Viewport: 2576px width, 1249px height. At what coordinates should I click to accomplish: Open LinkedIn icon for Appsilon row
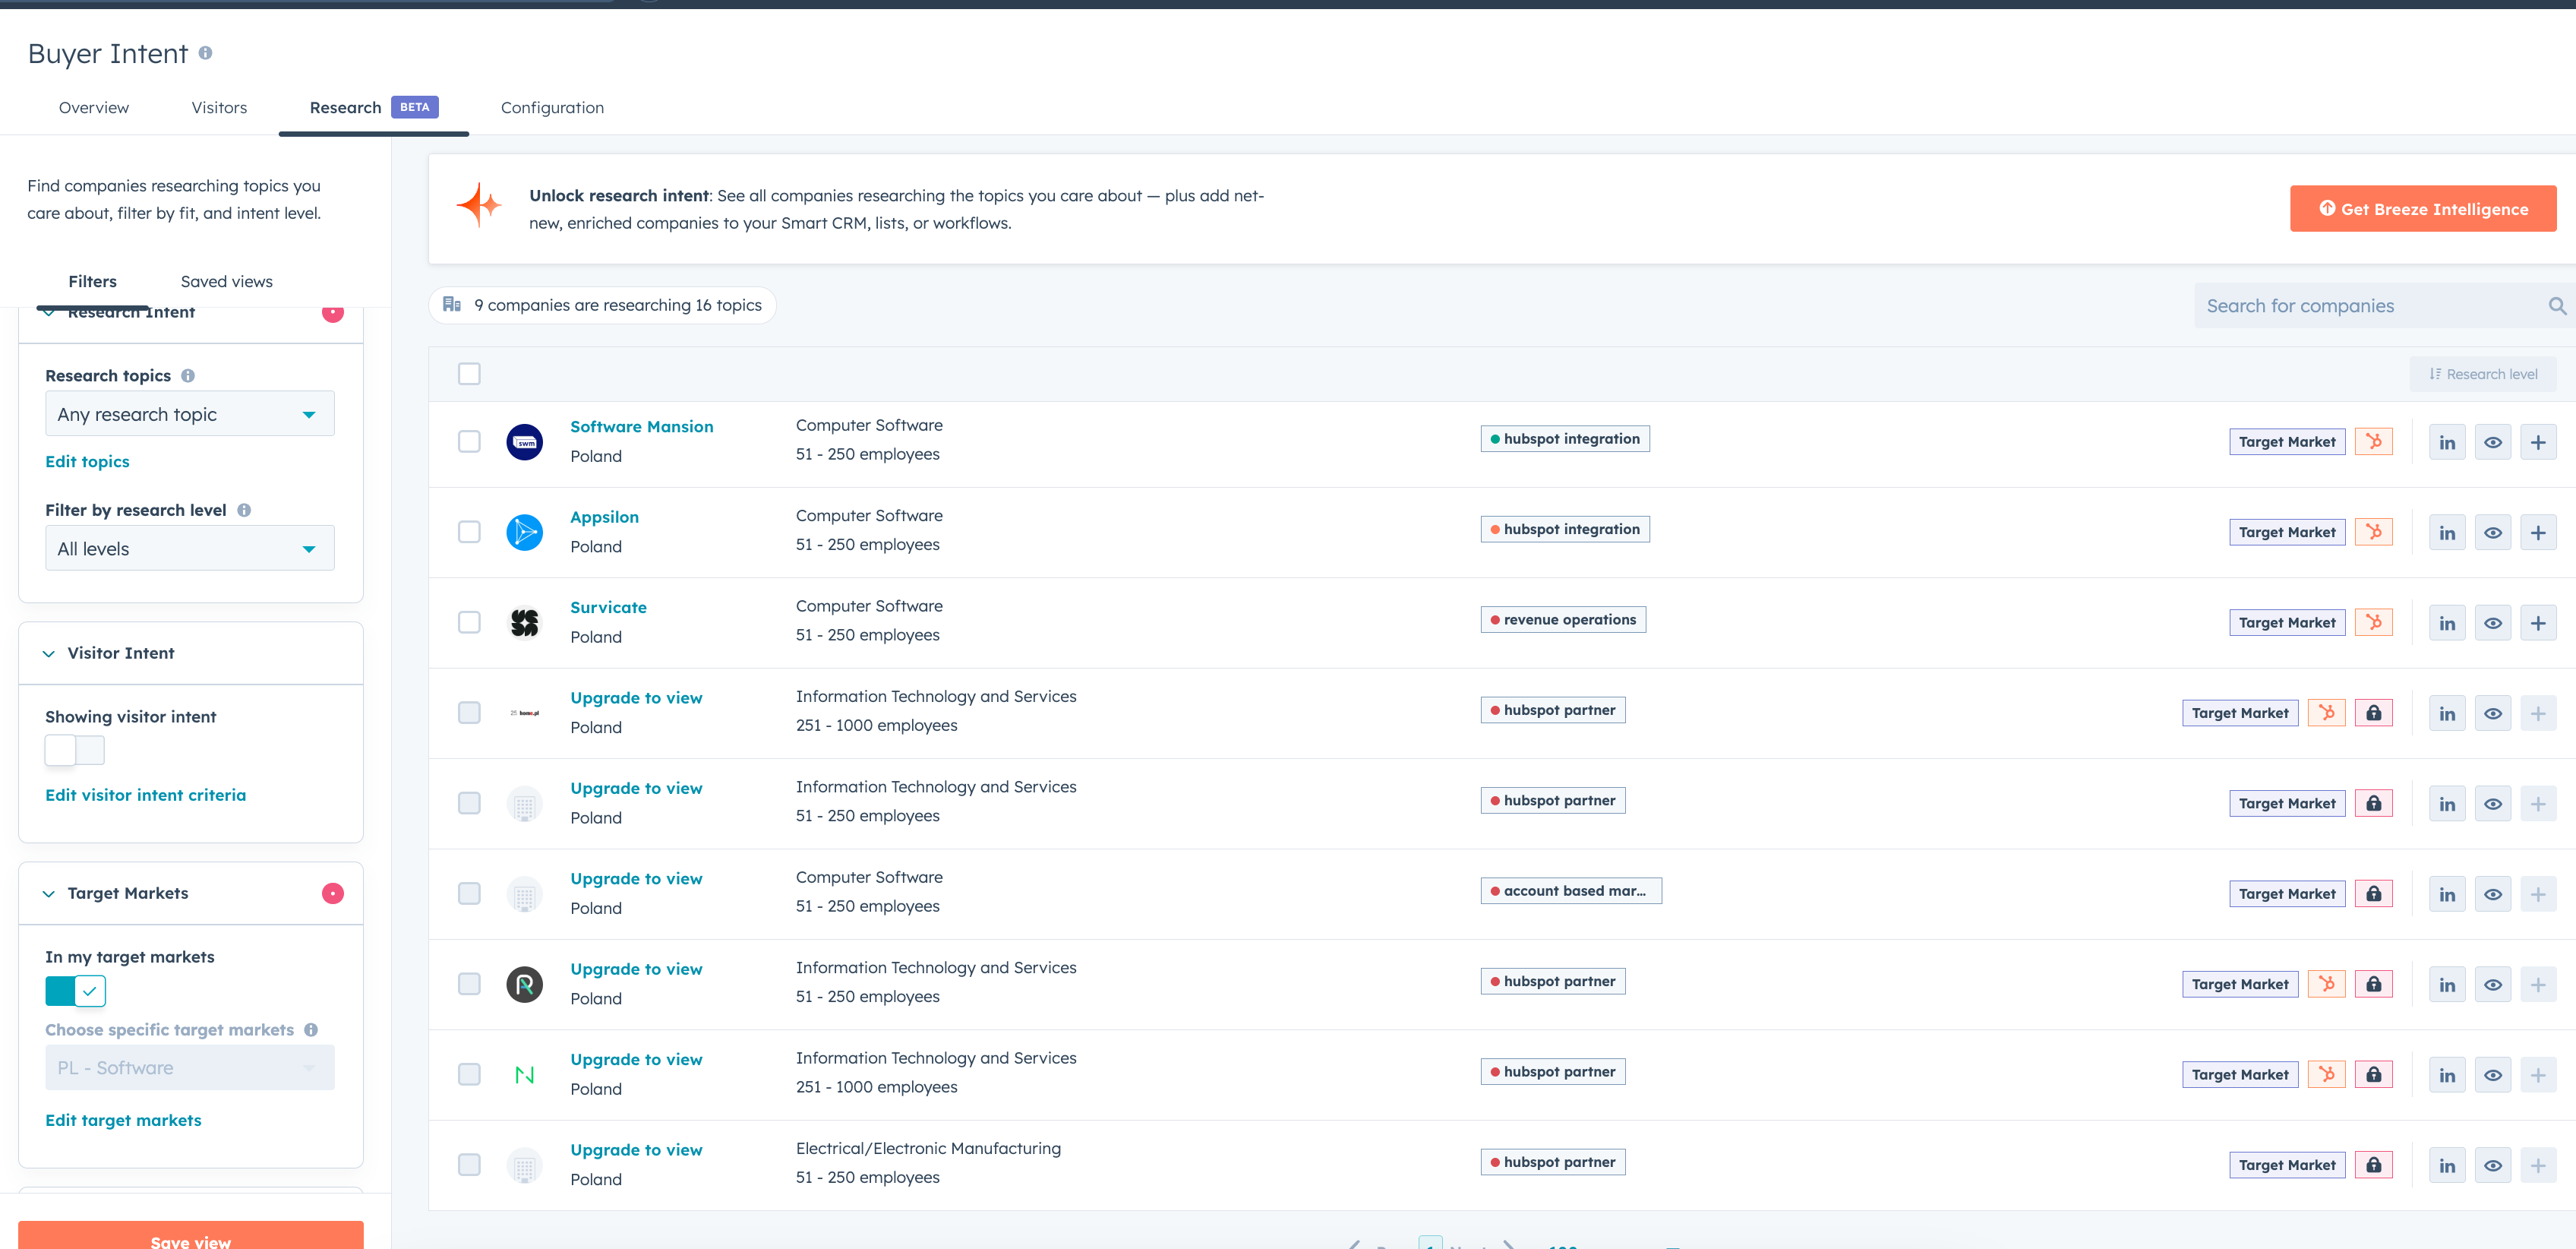(2446, 532)
